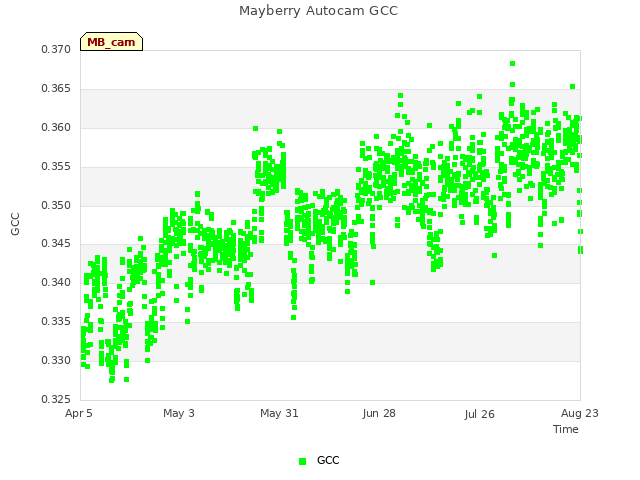Click the vertical GCC y-axis title

[x=15, y=224]
